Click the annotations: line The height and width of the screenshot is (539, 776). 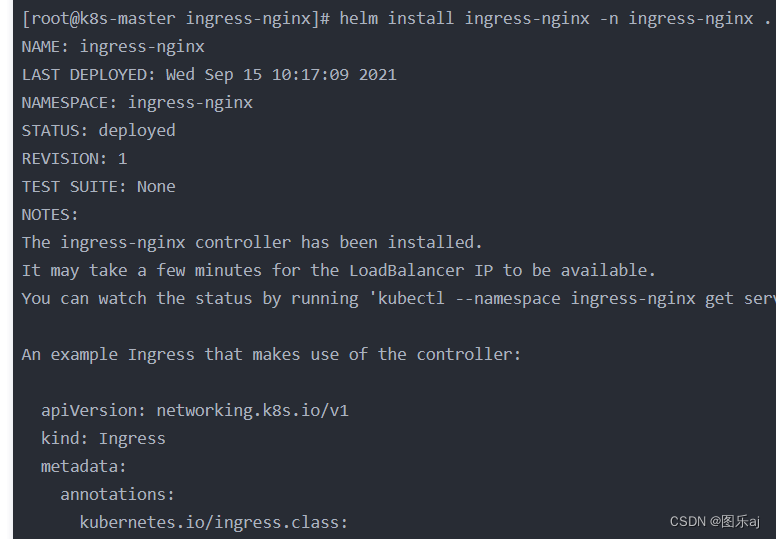[x=117, y=494]
